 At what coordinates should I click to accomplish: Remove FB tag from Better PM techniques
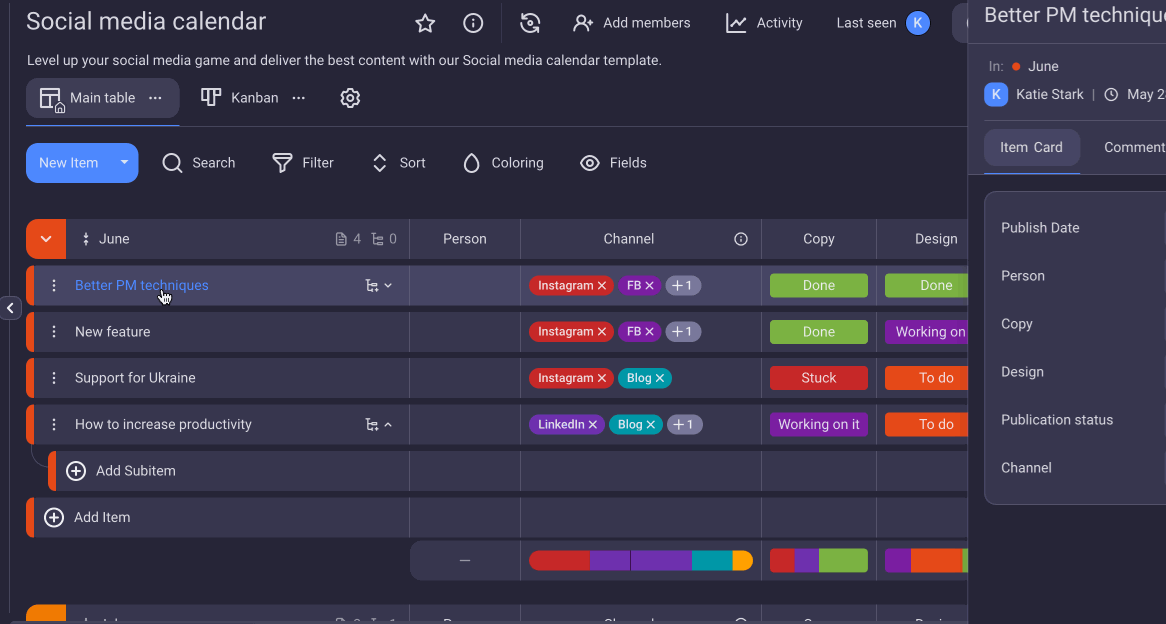click(x=649, y=286)
